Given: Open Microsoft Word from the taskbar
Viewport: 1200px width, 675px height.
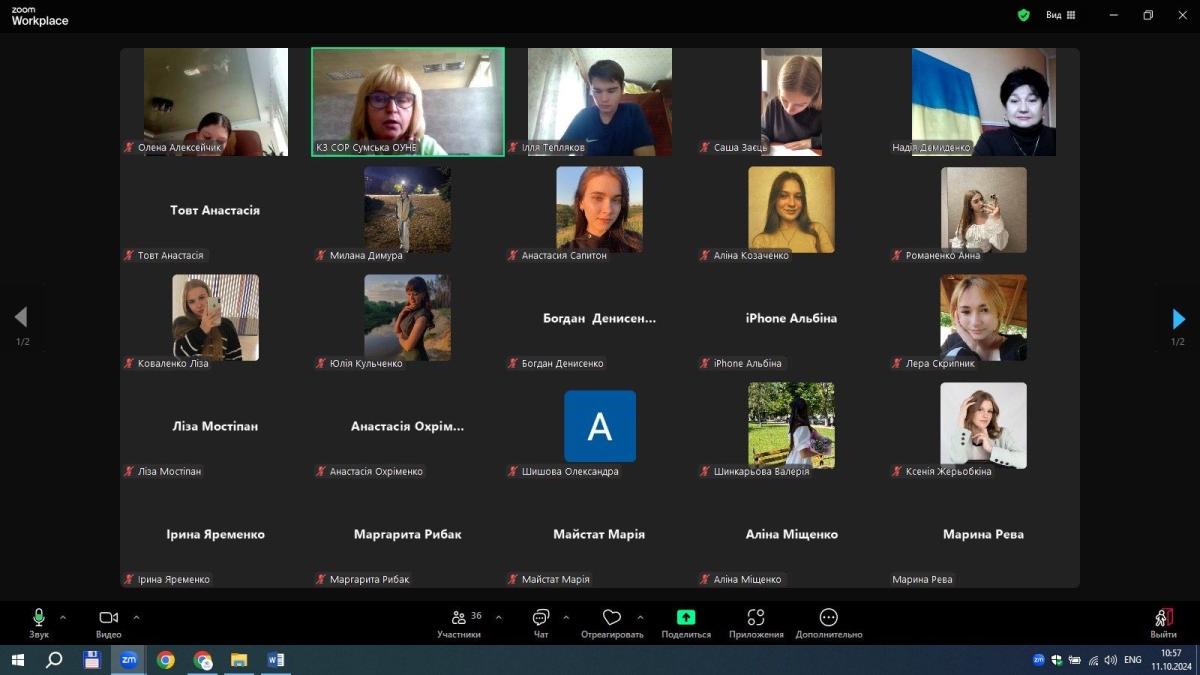Looking at the screenshot, I should (x=276, y=660).
